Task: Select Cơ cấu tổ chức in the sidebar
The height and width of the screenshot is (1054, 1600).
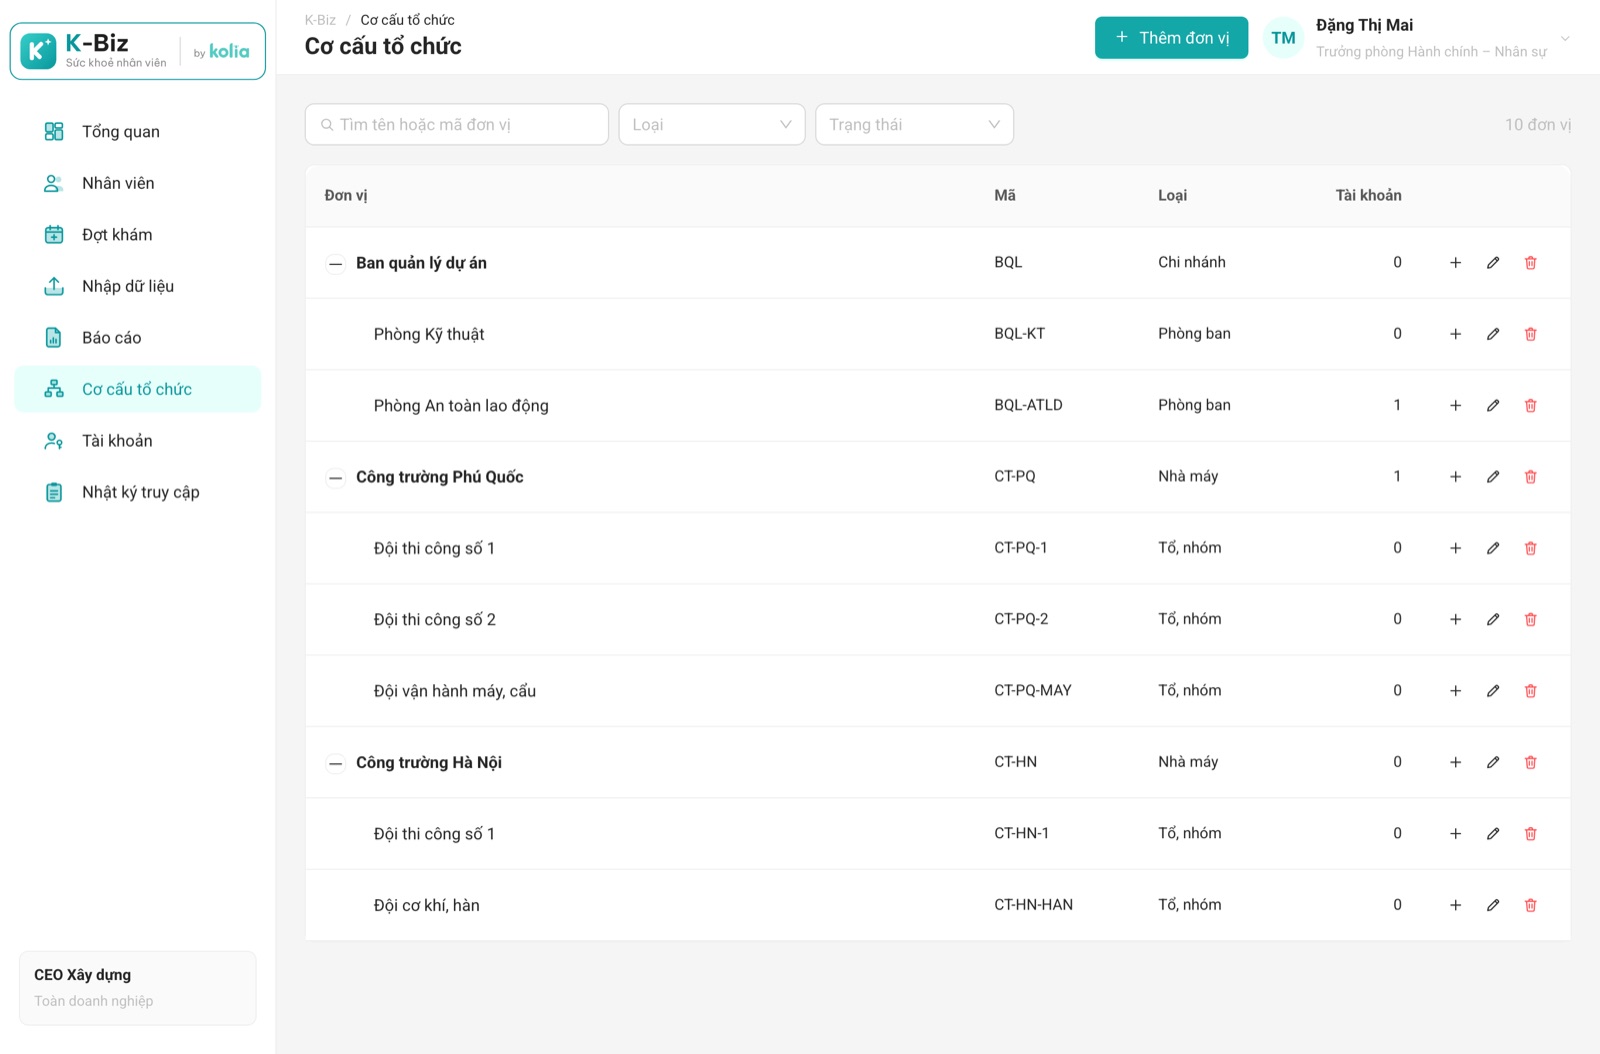Action: 138,389
